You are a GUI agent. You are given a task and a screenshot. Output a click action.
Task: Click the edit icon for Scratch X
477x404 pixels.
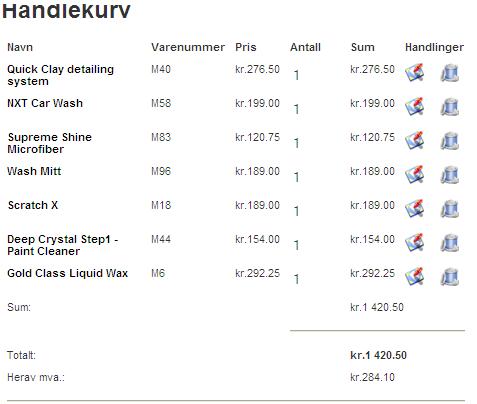pyautogui.click(x=415, y=208)
